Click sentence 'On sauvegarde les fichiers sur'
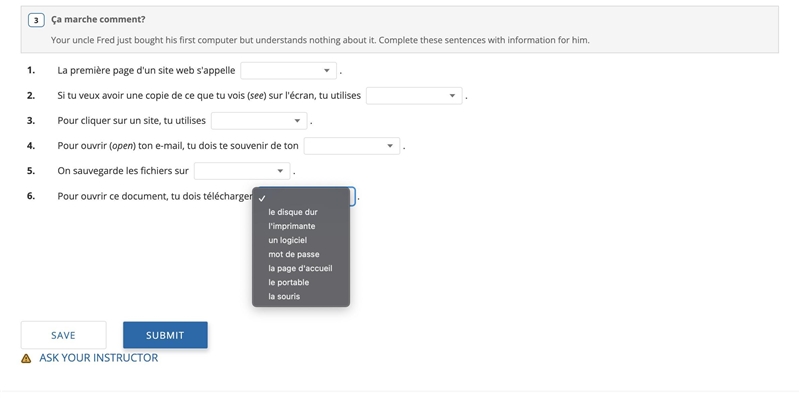The height and width of the screenshot is (398, 800). tap(123, 171)
